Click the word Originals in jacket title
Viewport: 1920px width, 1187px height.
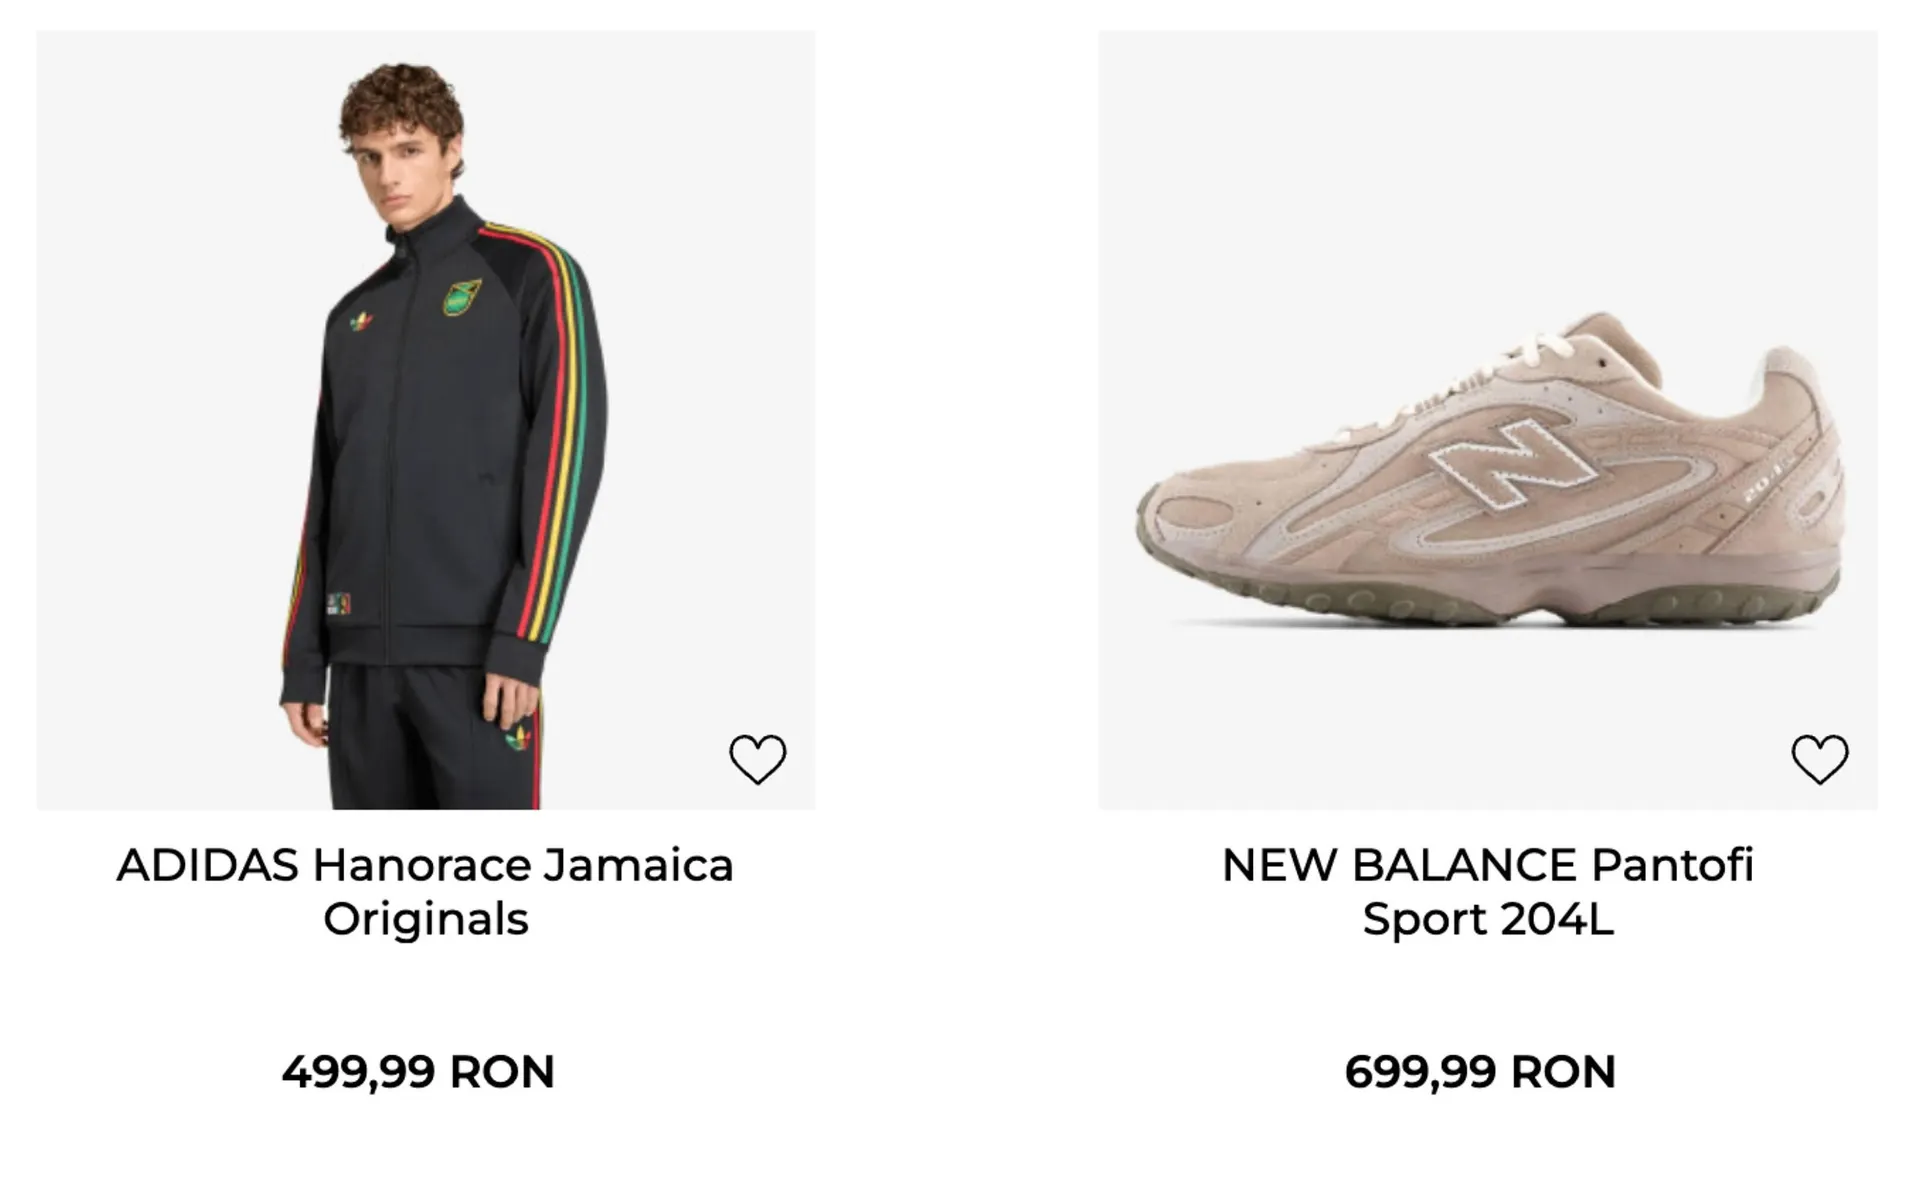tap(425, 918)
